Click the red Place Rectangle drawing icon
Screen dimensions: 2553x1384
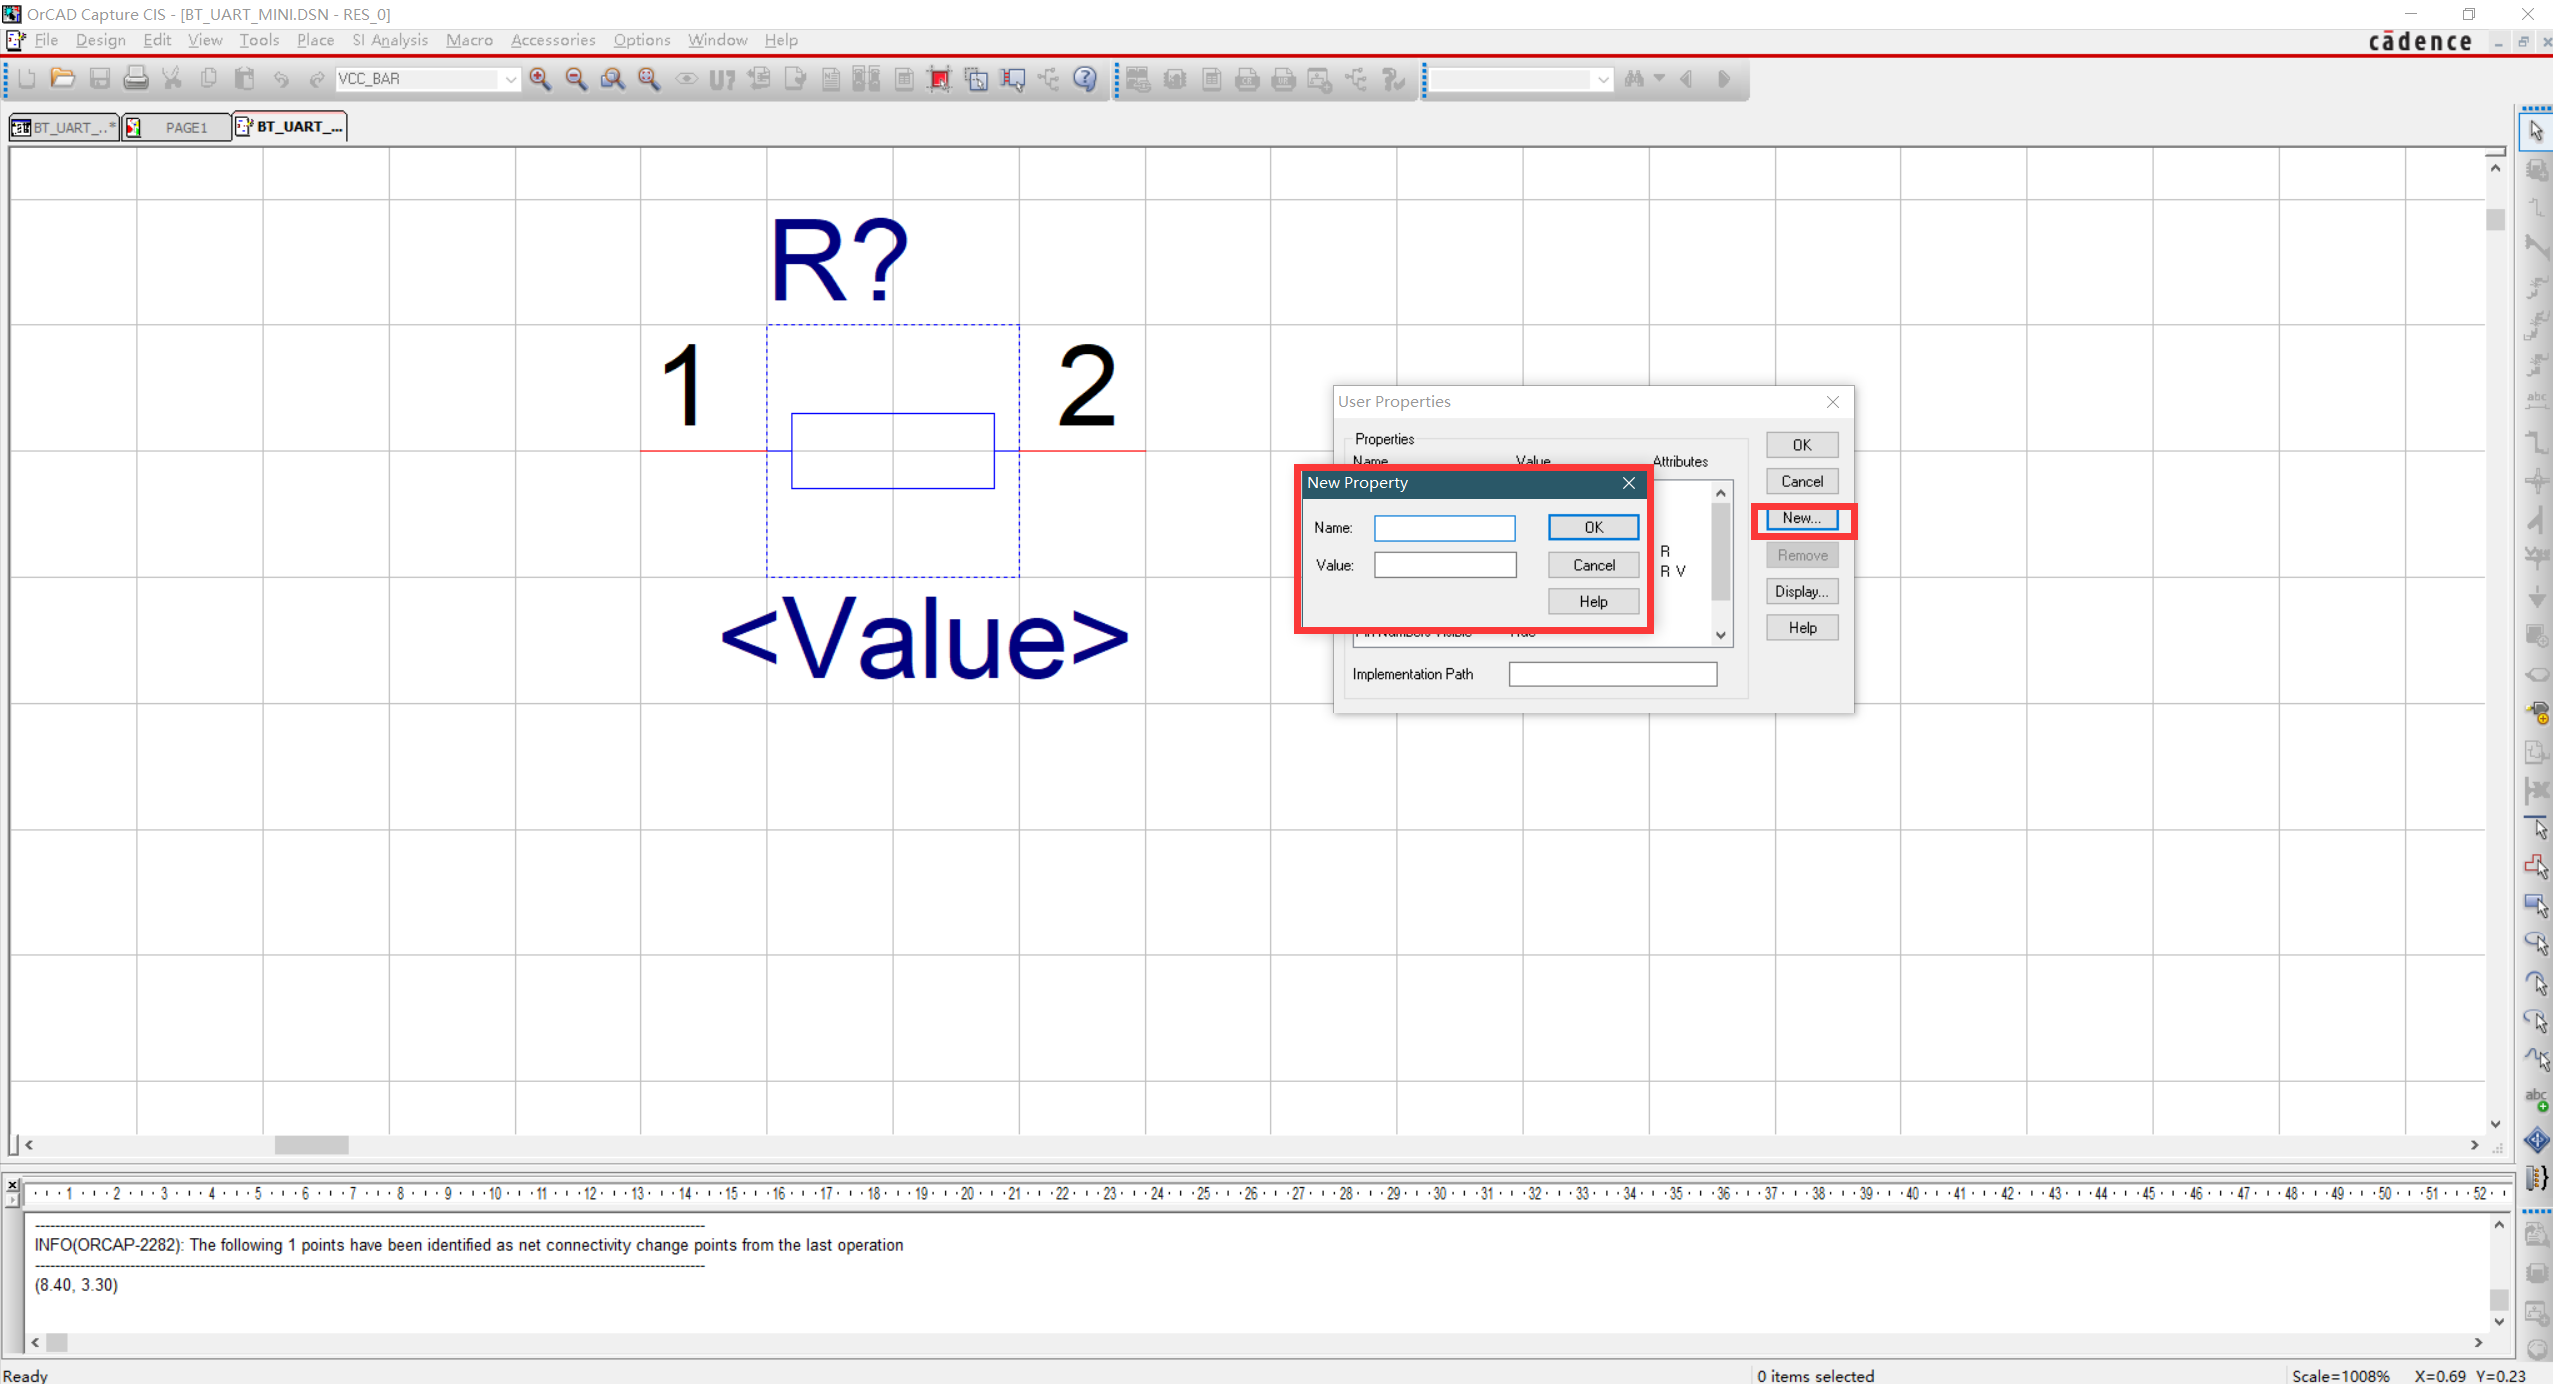tap(2536, 866)
